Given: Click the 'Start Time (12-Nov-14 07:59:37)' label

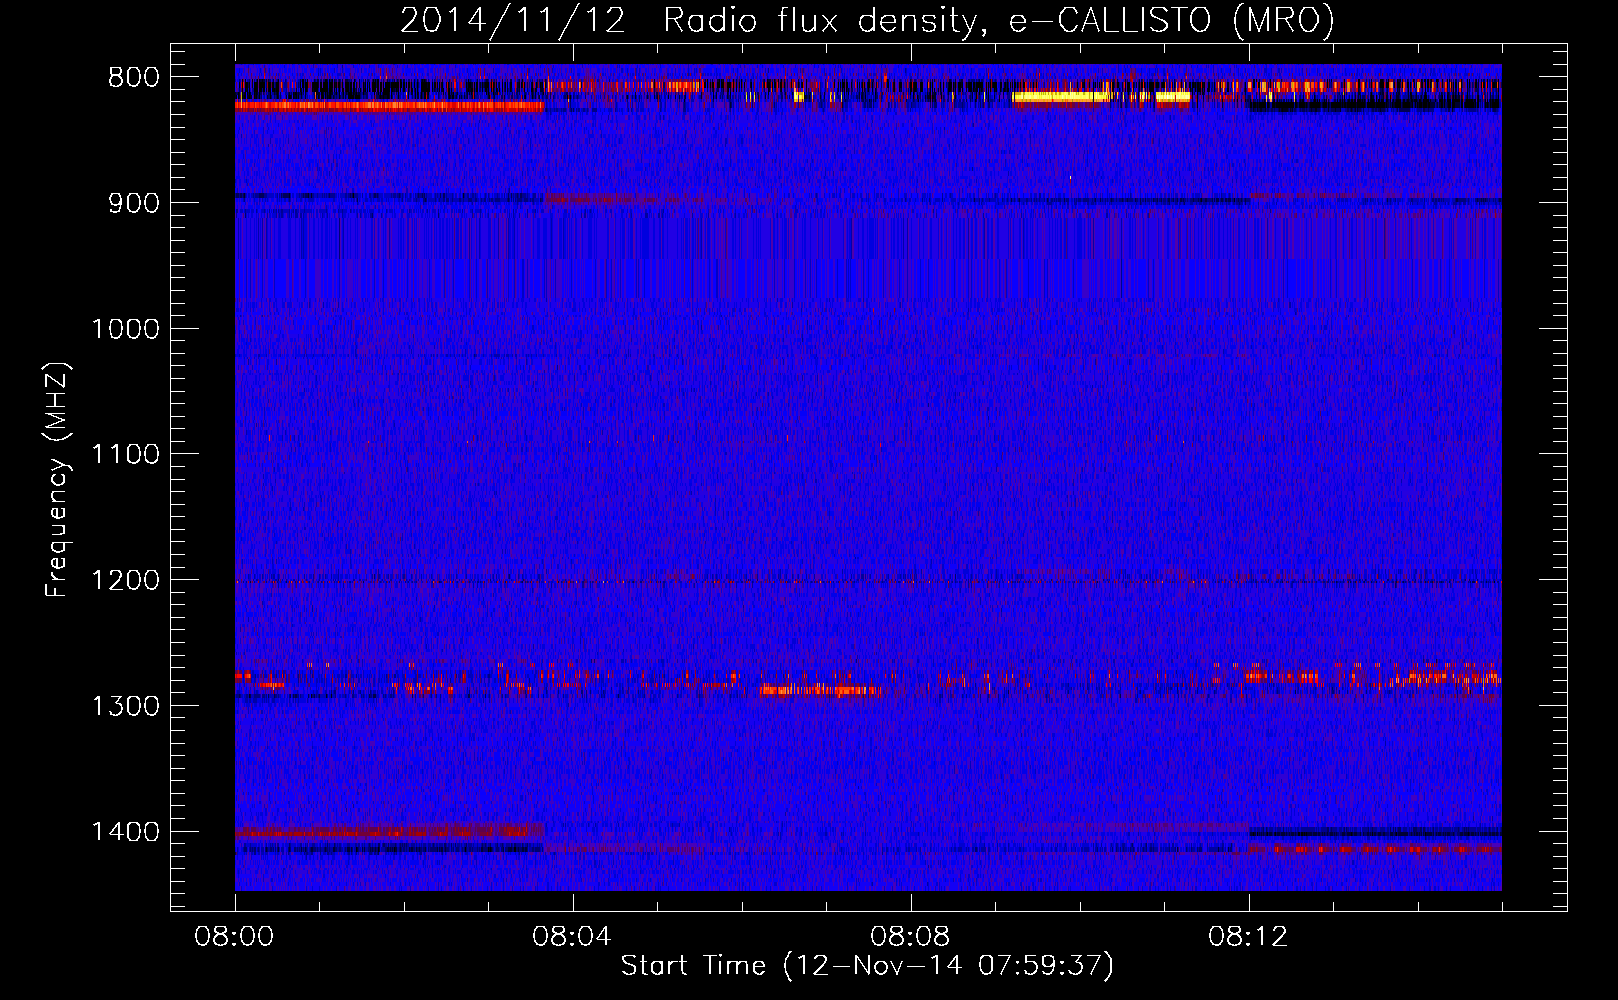Looking at the screenshot, I should pos(867,966).
